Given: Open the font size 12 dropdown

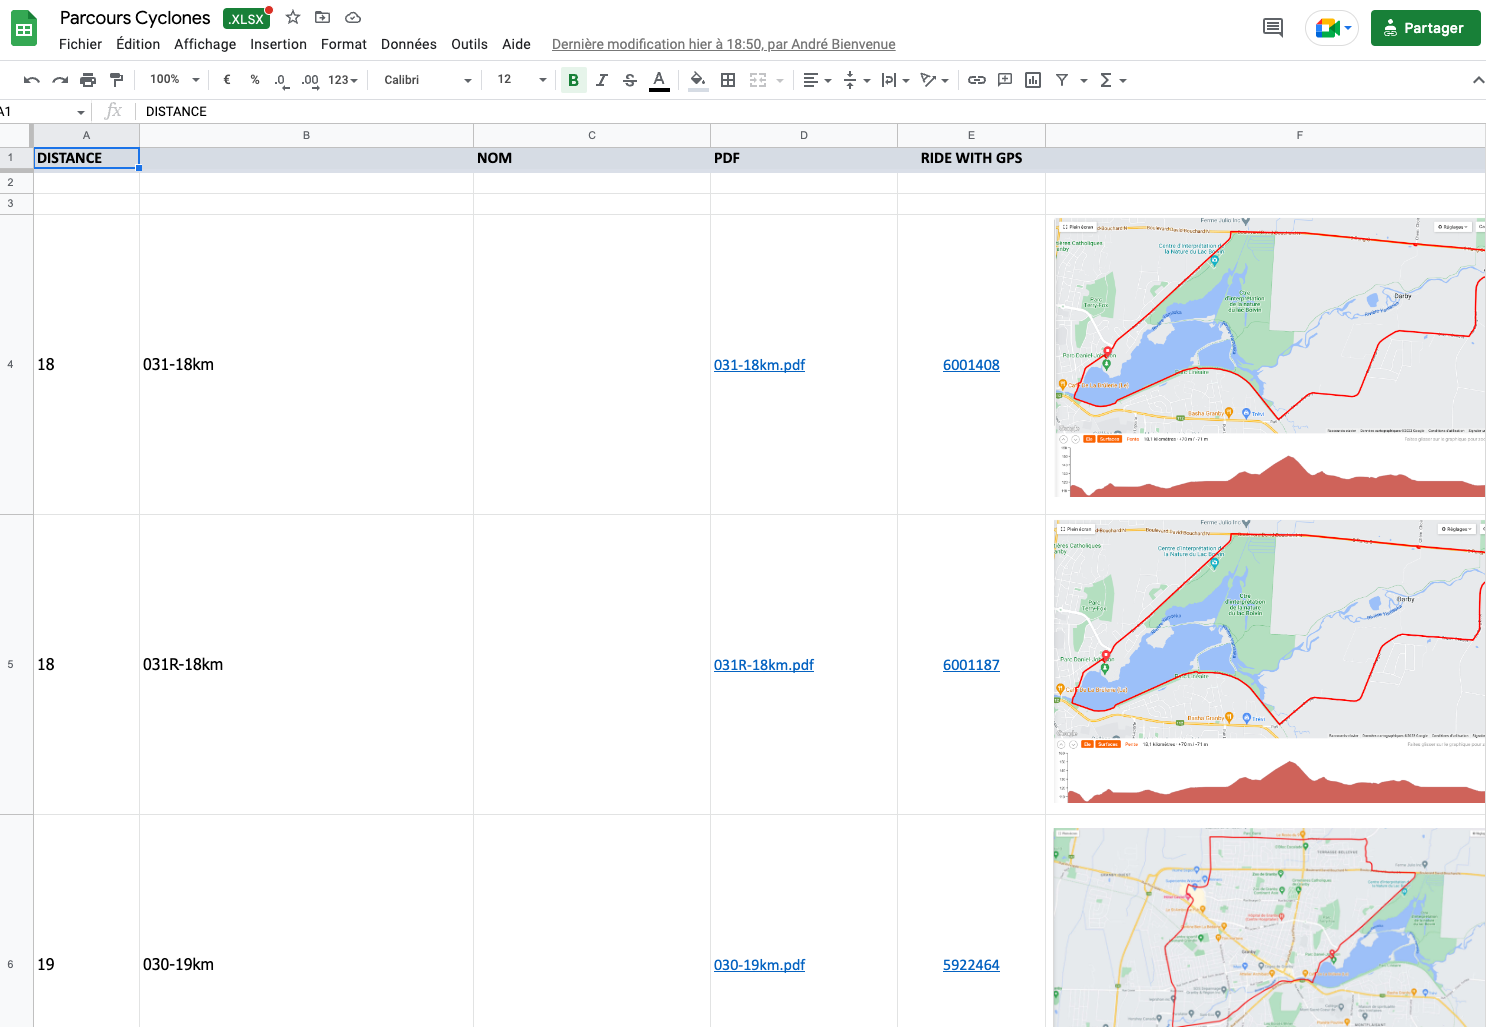Looking at the screenshot, I should [521, 80].
